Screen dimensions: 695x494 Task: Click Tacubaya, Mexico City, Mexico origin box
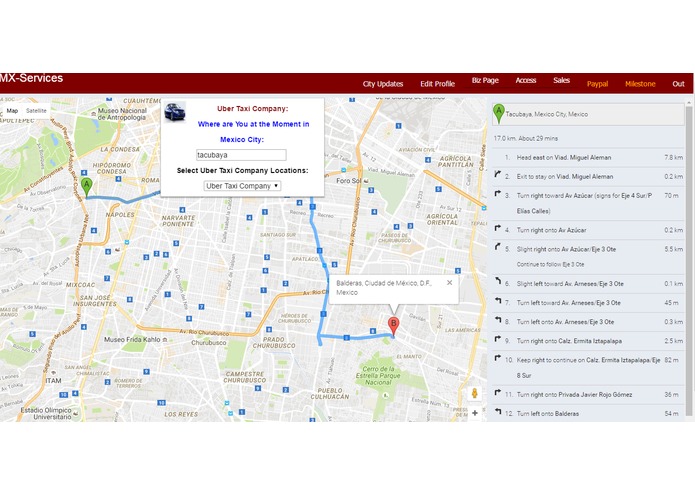588,114
